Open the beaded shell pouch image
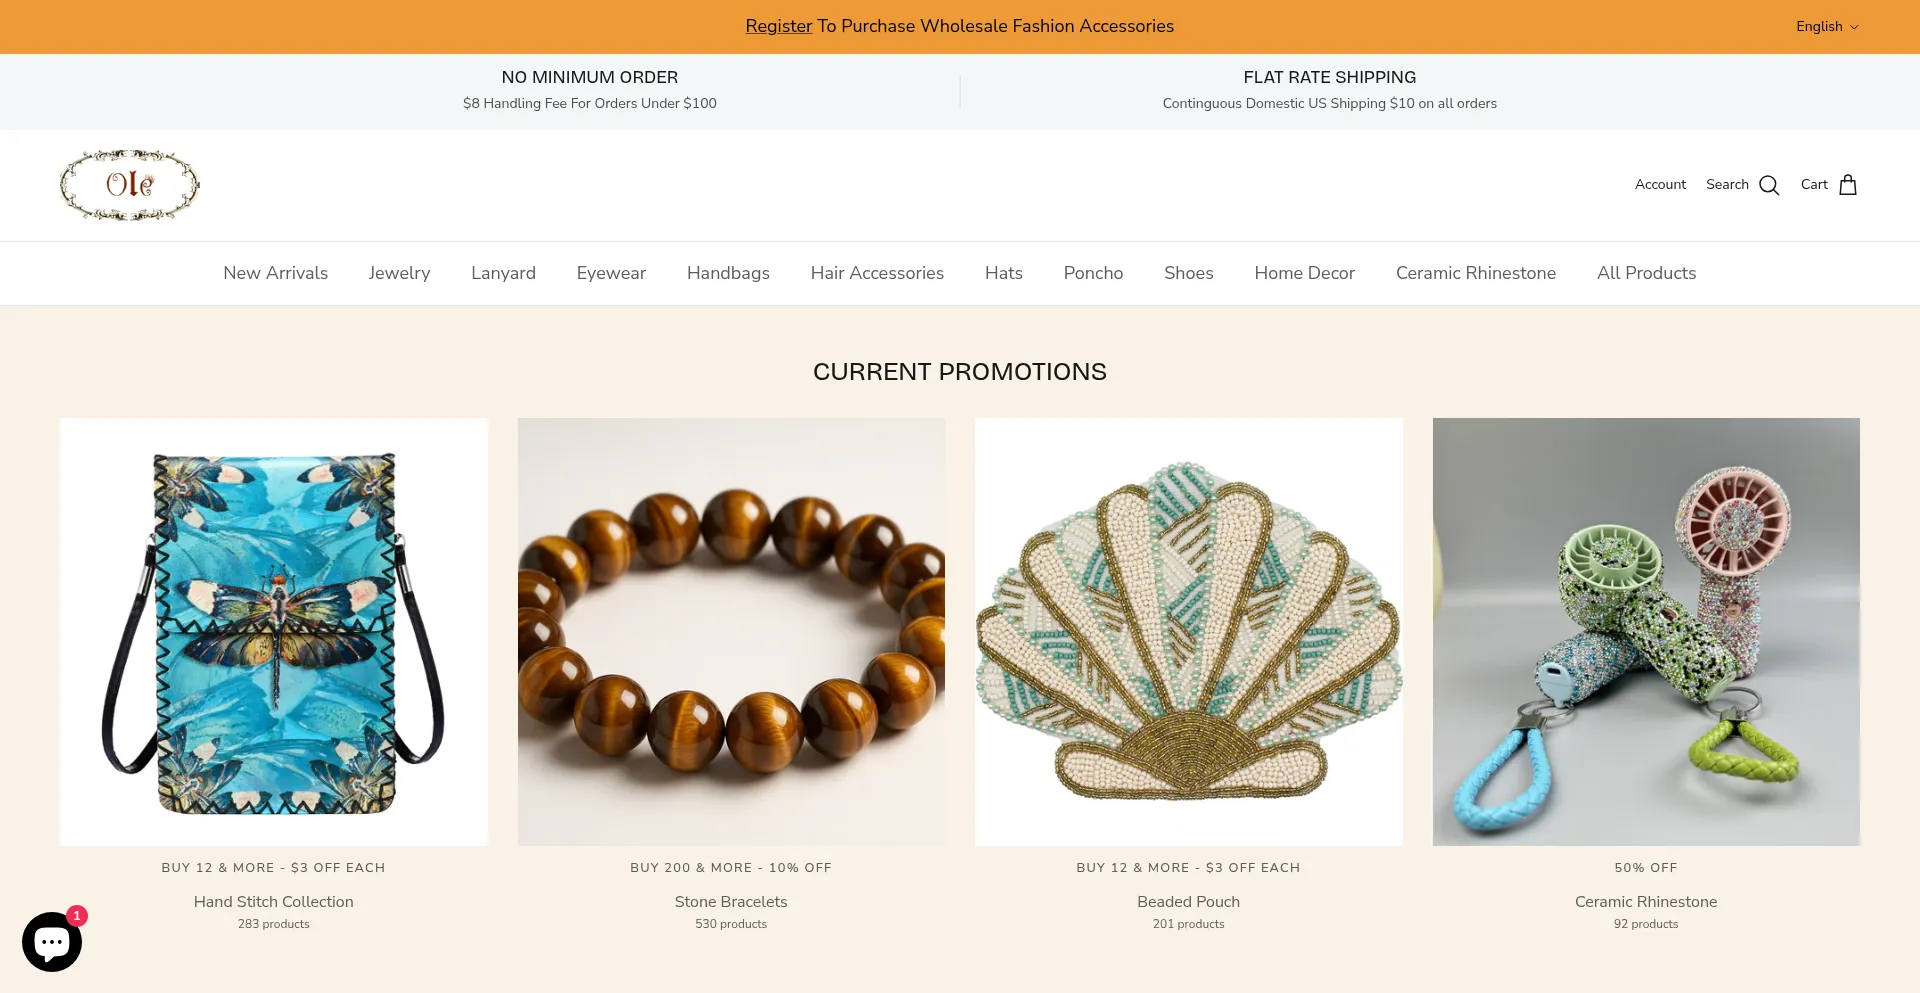The width and height of the screenshot is (1920, 993). 1189,632
